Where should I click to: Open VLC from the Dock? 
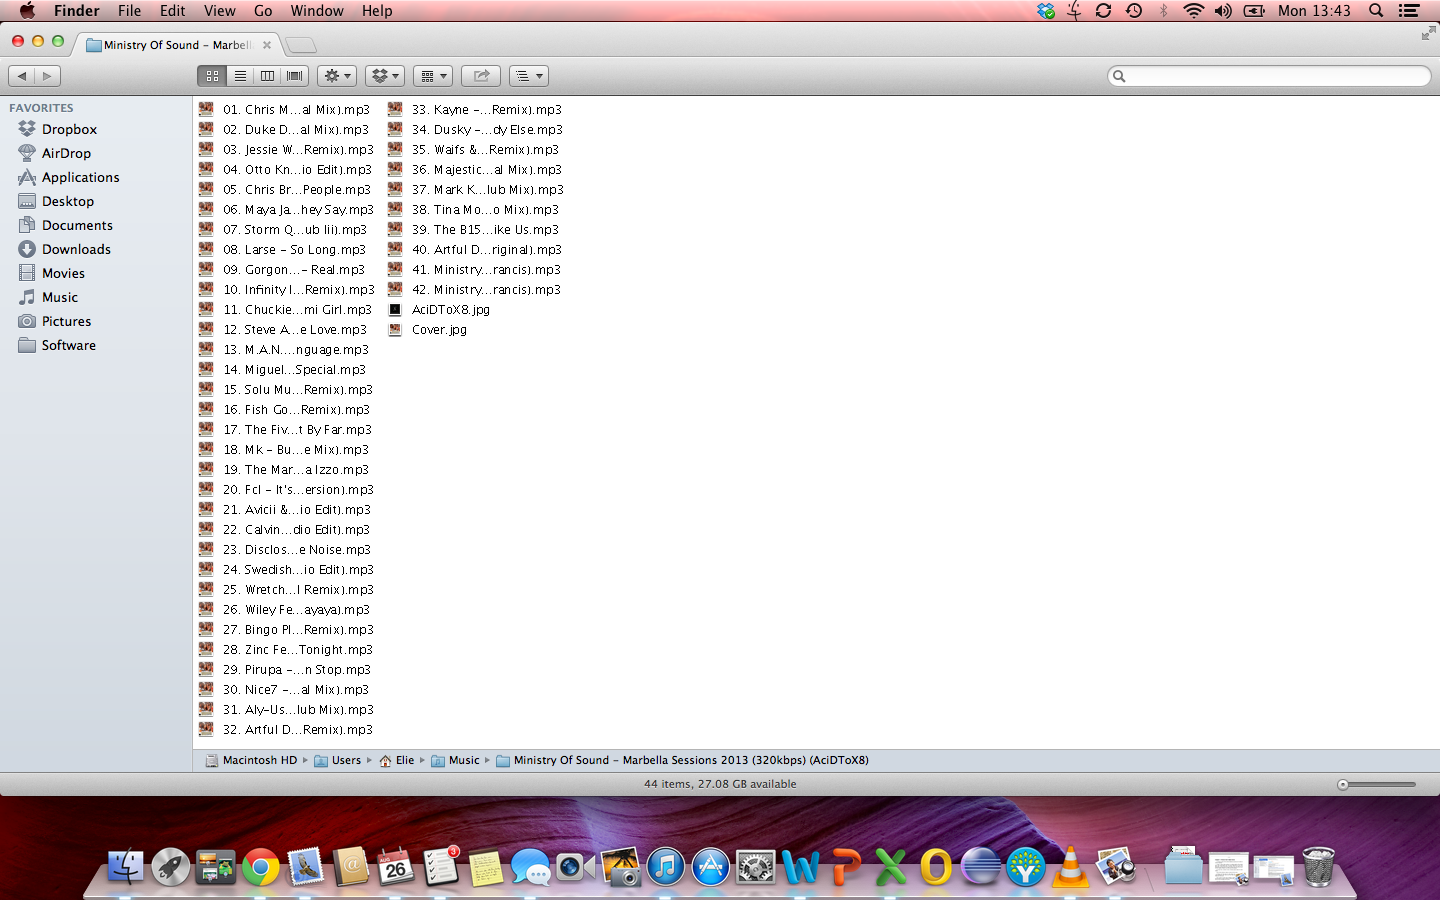pos(1070,867)
